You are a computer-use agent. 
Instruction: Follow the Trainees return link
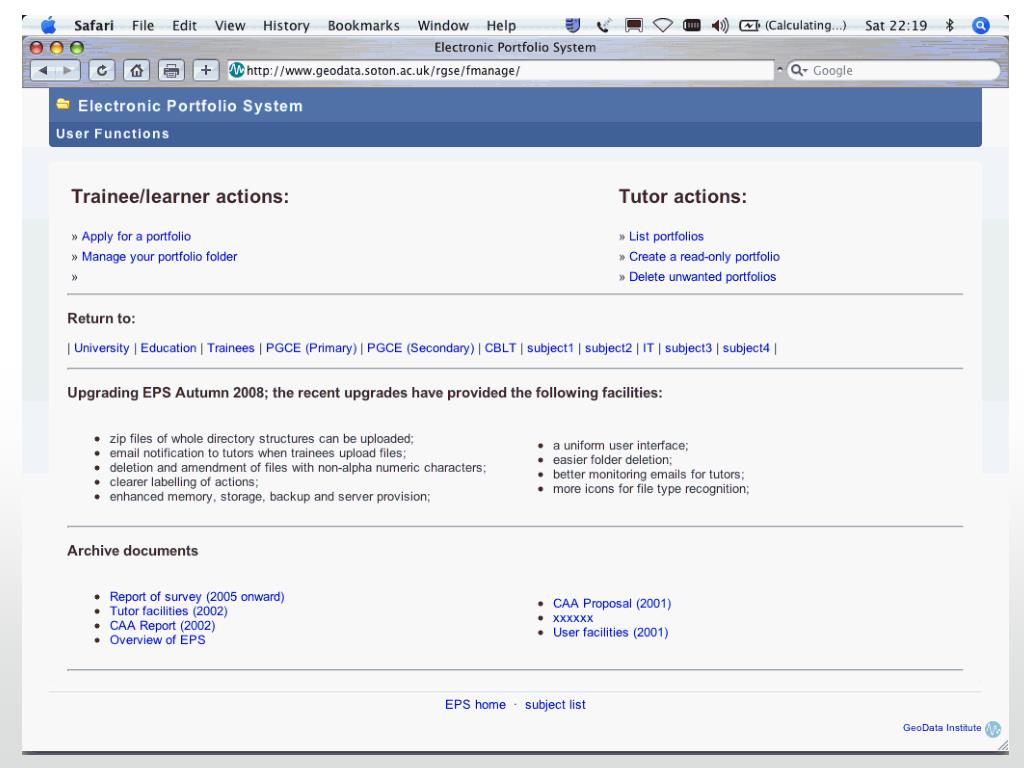[231, 348]
